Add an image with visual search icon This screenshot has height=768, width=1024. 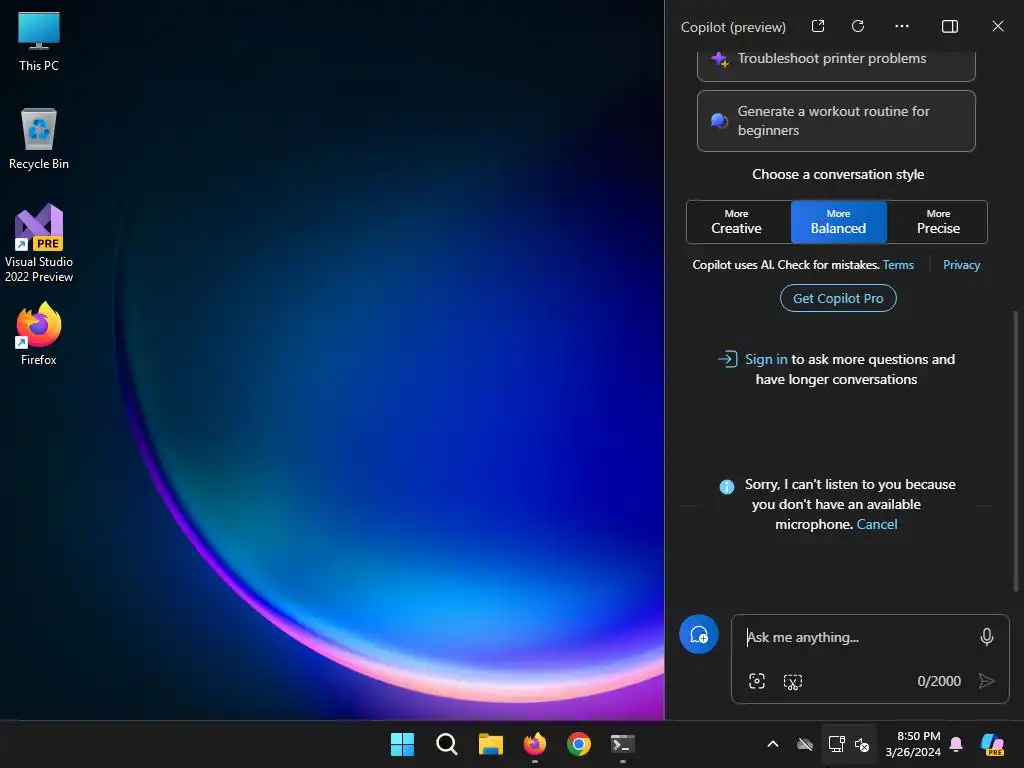757,681
